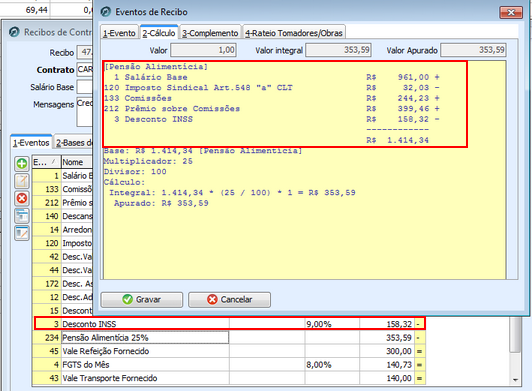Select event row 44 Desc.Va
This screenshot has width=532, height=391.
[x=62, y=270]
